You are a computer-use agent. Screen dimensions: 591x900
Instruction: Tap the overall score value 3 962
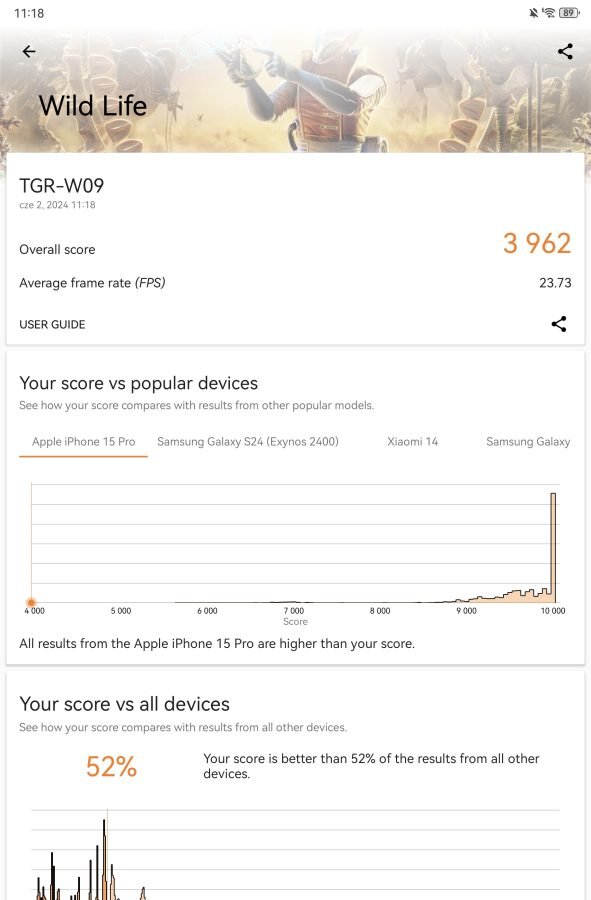537,243
